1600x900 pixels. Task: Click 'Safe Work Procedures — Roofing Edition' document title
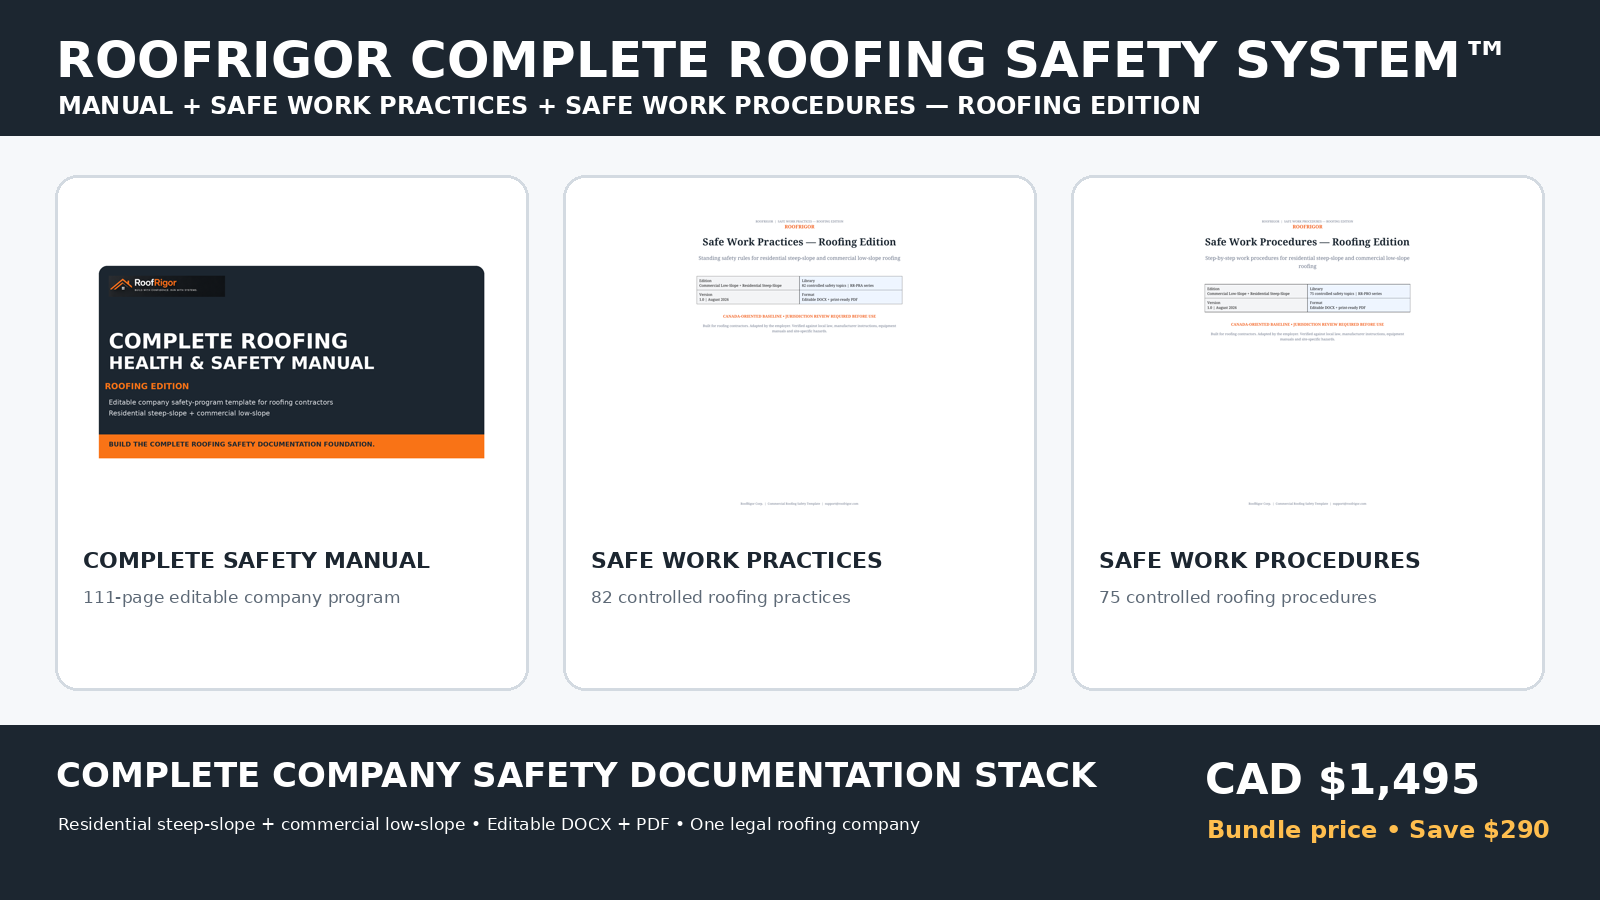coord(1307,242)
